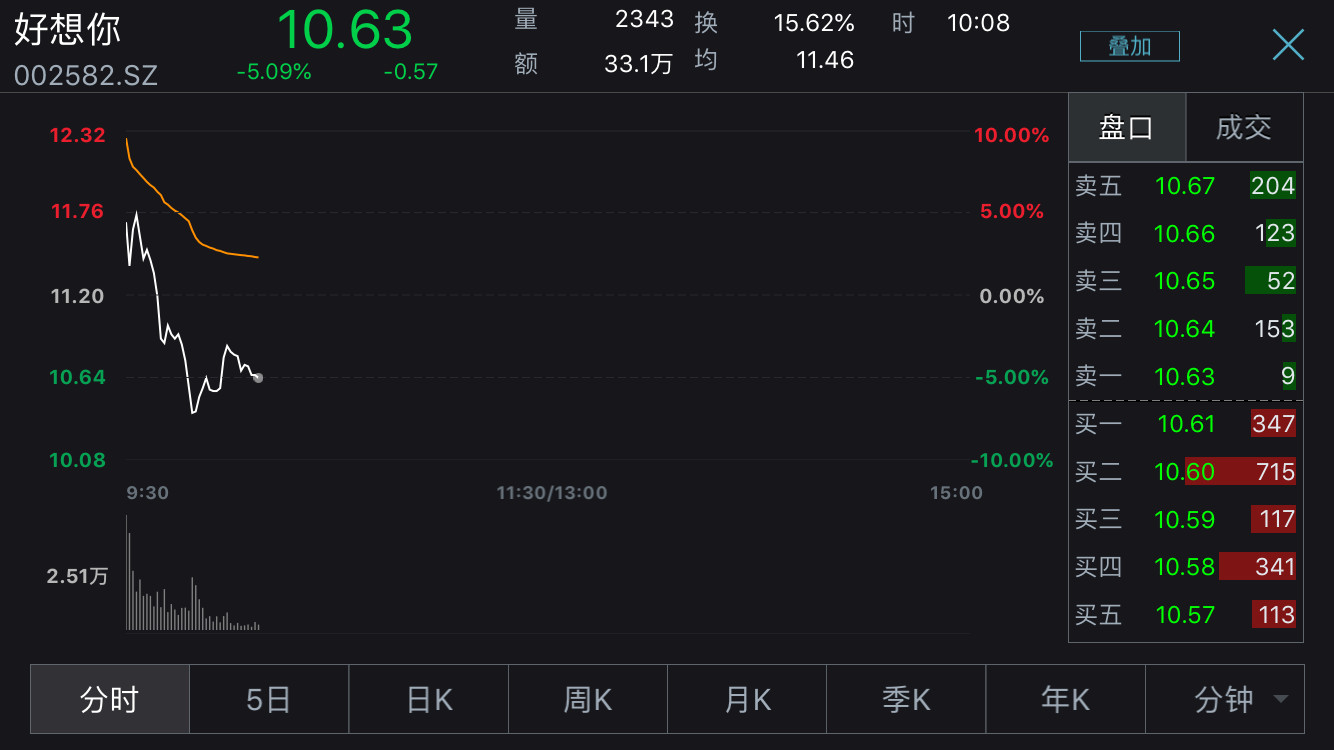Open the 年K (yearly candlestick) chart
Image resolution: width=1334 pixels, height=750 pixels.
pyautogui.click(x=1065, y=699)
